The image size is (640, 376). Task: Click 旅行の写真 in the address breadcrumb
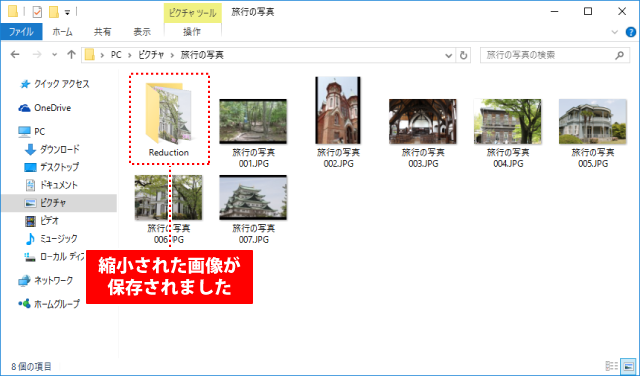(202, 55)
